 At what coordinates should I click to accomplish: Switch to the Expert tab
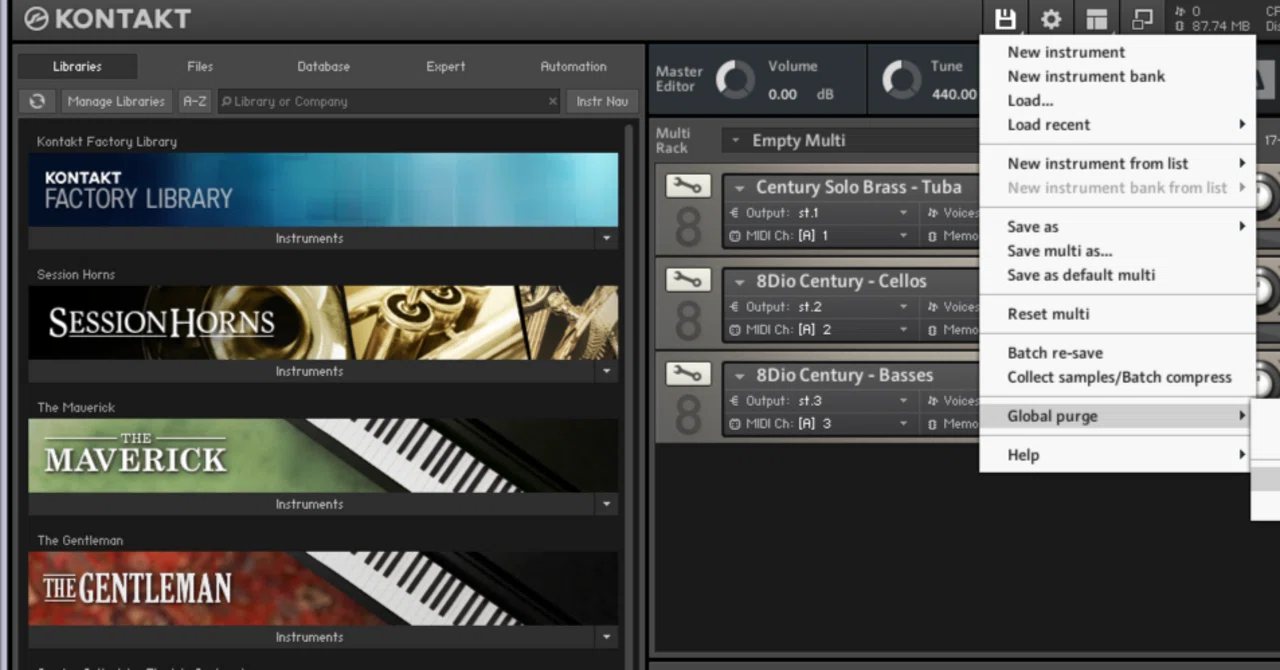(x=446, y=67)
